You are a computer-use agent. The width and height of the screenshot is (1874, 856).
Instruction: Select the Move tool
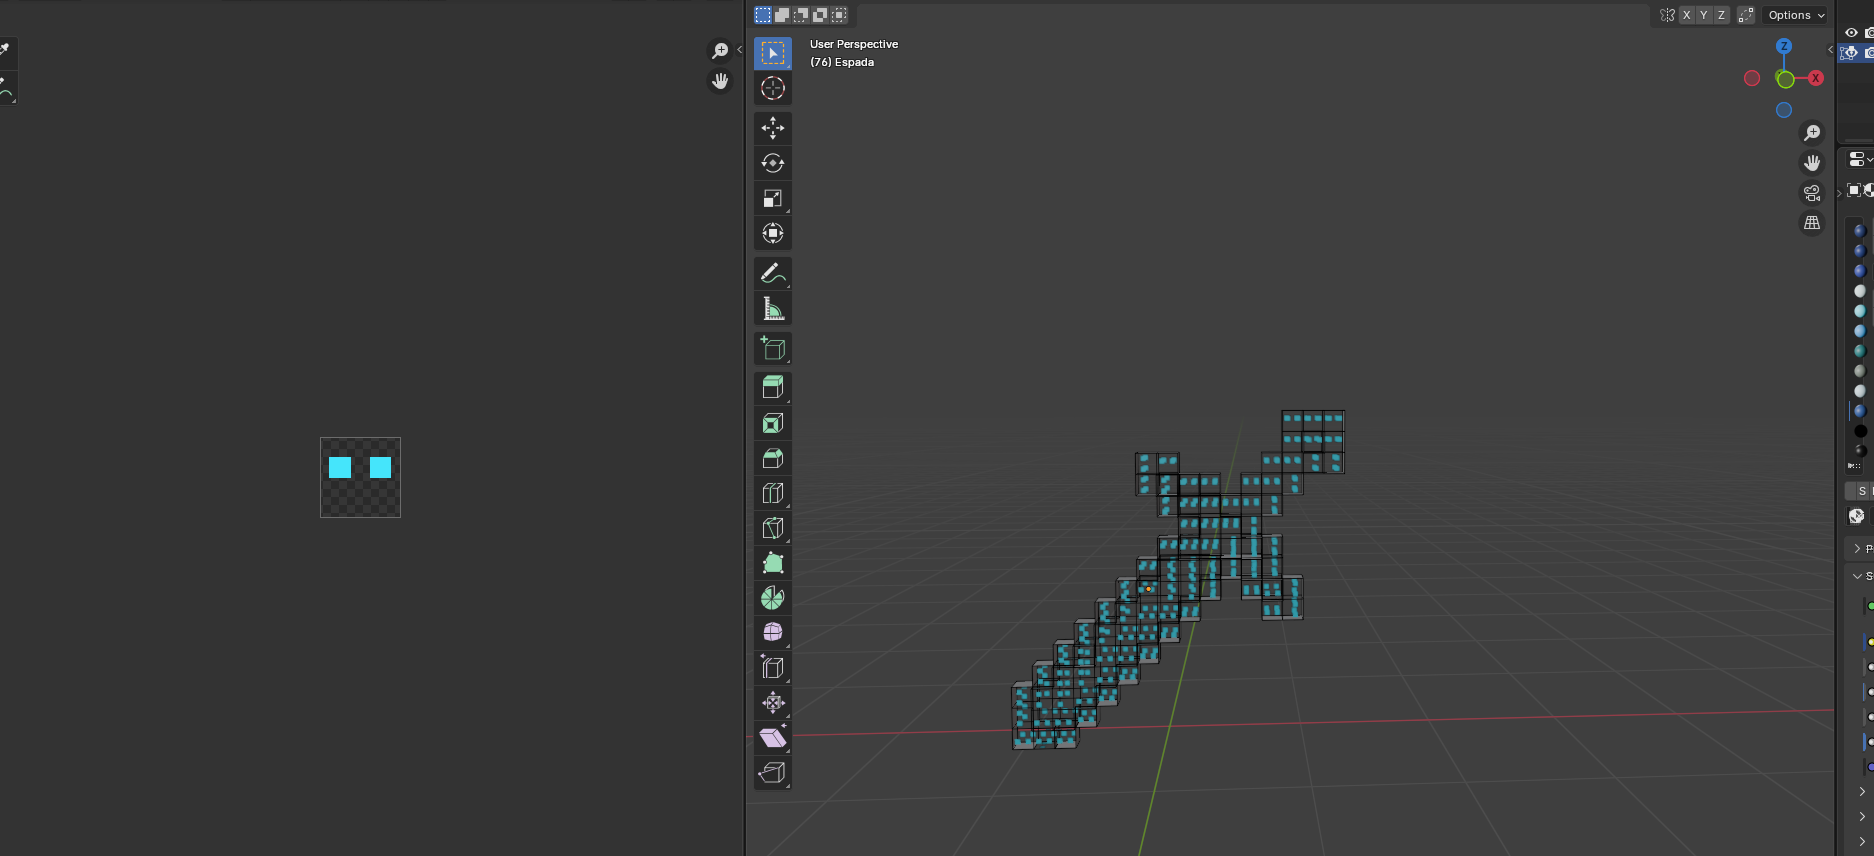coord(772,128)
